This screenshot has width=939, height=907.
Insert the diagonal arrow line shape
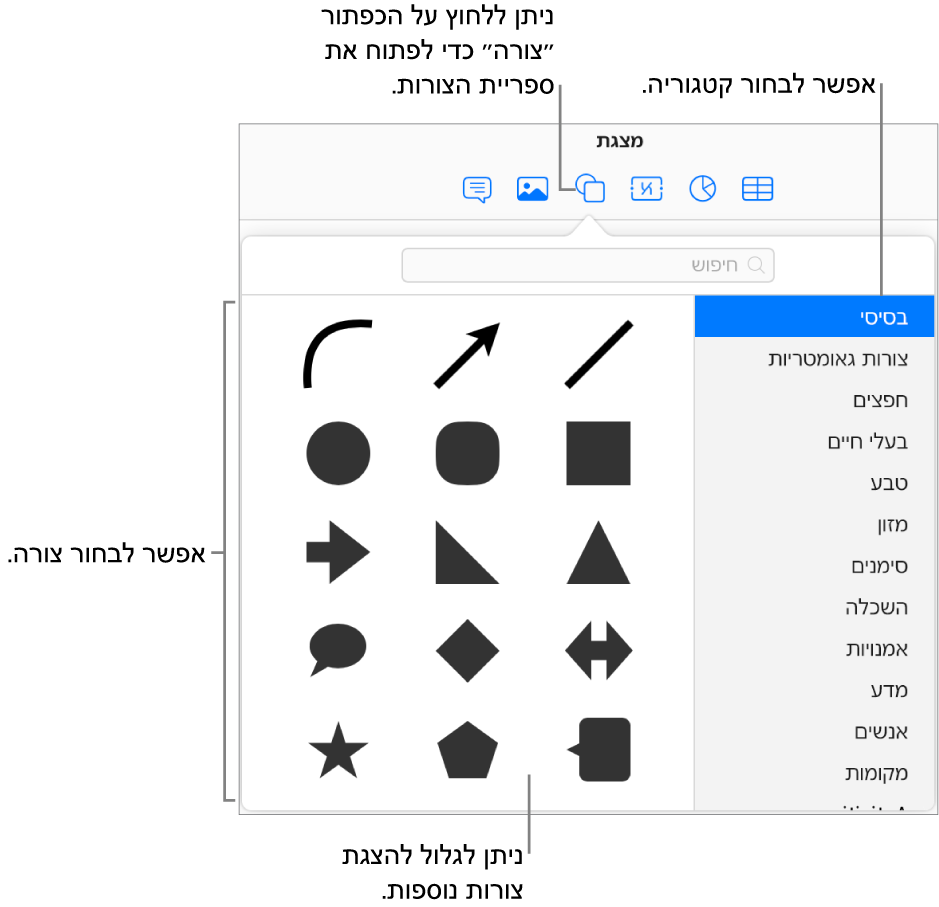tap(467, 355)
